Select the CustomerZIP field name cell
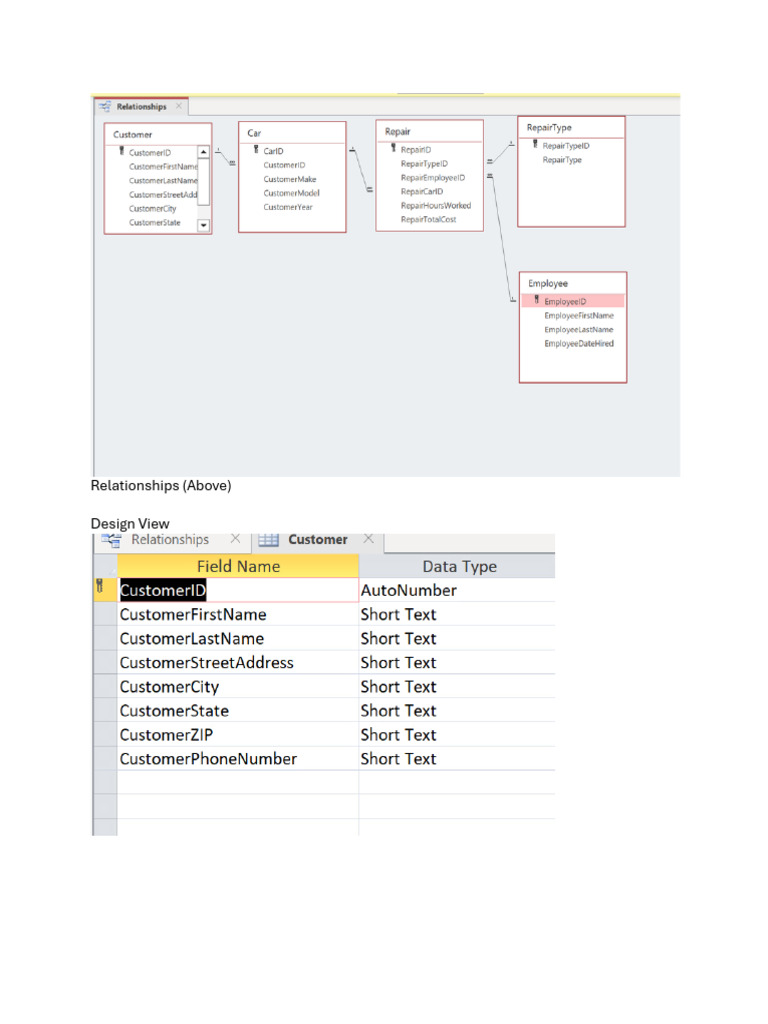The width and height of the screenshot is (768, 1024). 238,735
